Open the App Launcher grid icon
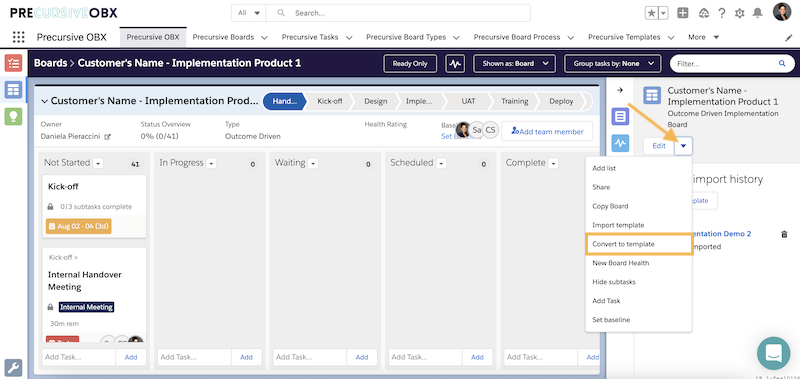 tap(18, 37)
